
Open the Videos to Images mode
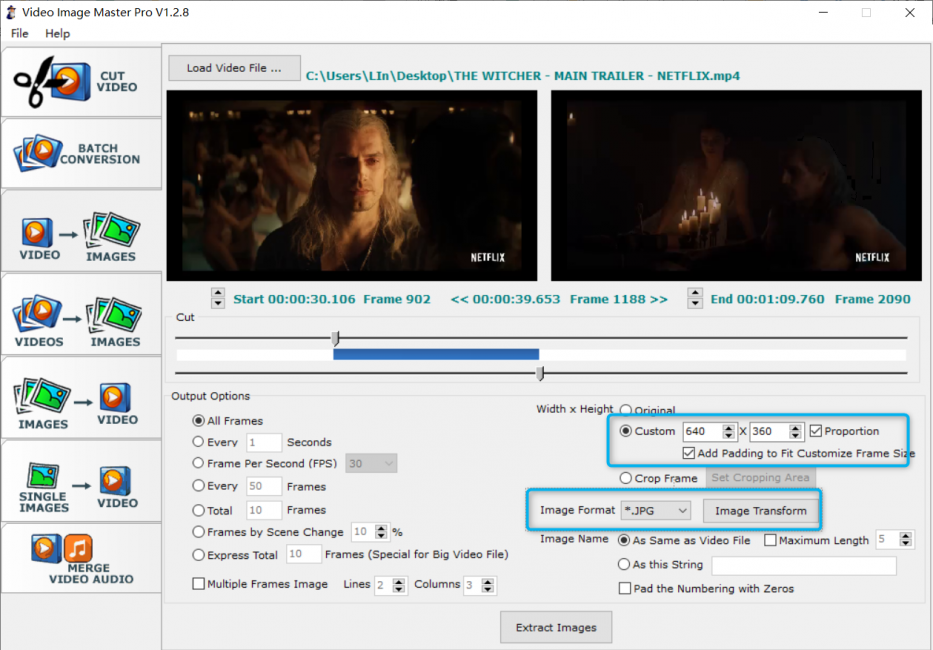click(80, 318)
